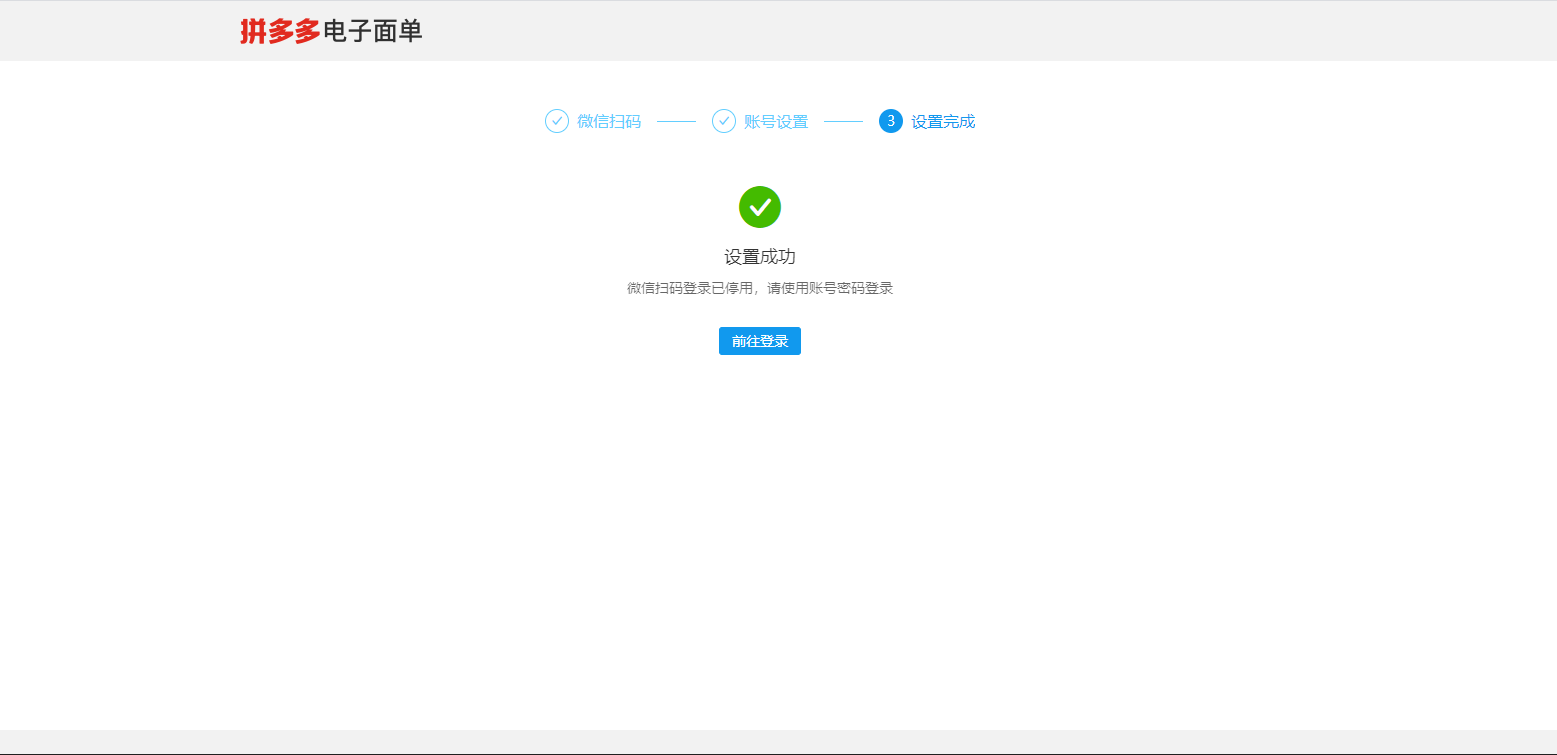Click the 微信扫码 step checkmark circle
The height and width of the screenshot is (755, 1557).
[557, 121]
